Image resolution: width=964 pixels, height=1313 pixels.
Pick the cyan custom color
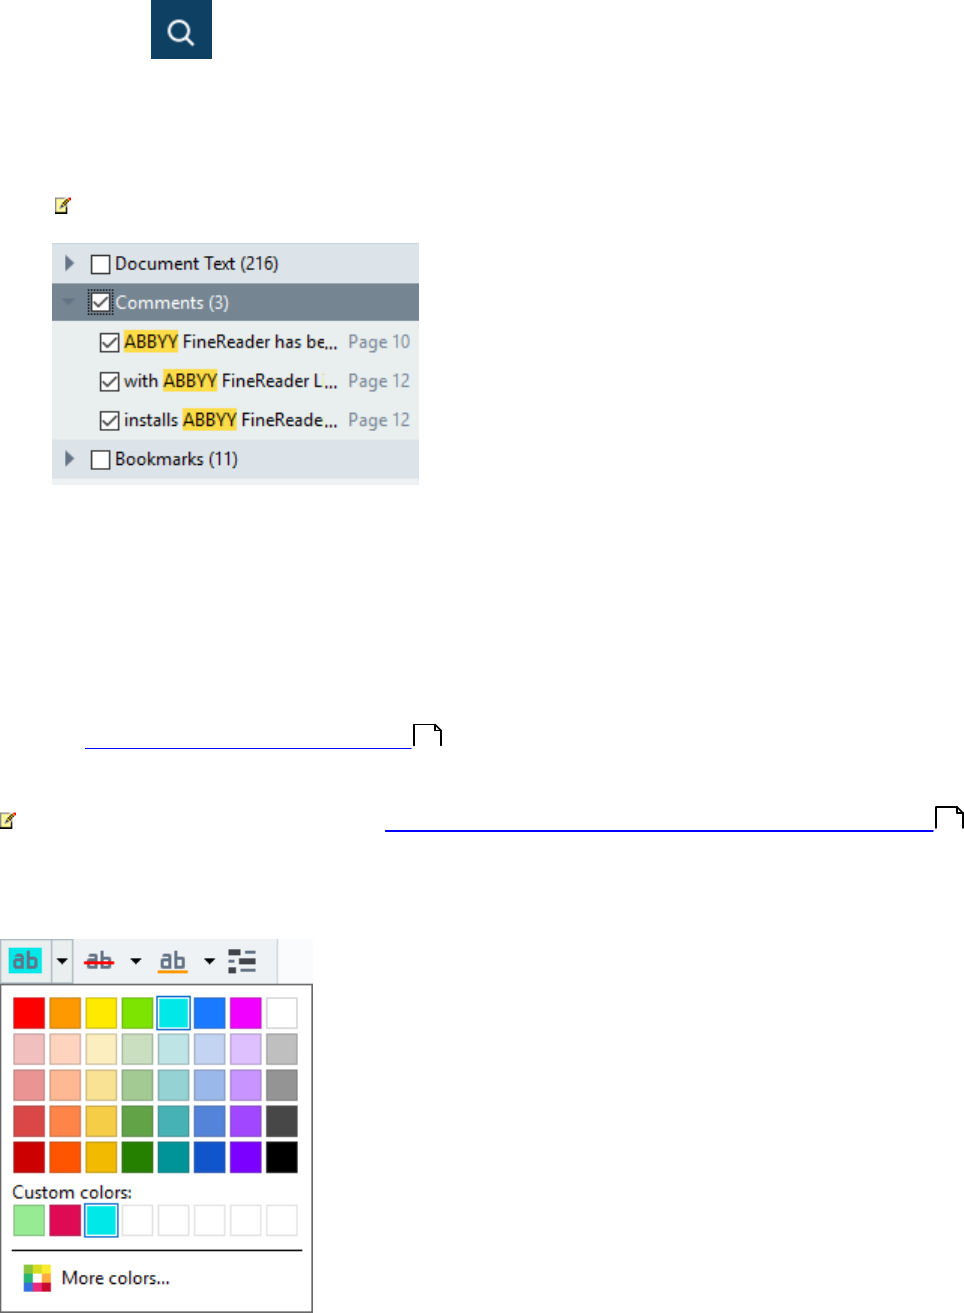[x=101, y=1220]
